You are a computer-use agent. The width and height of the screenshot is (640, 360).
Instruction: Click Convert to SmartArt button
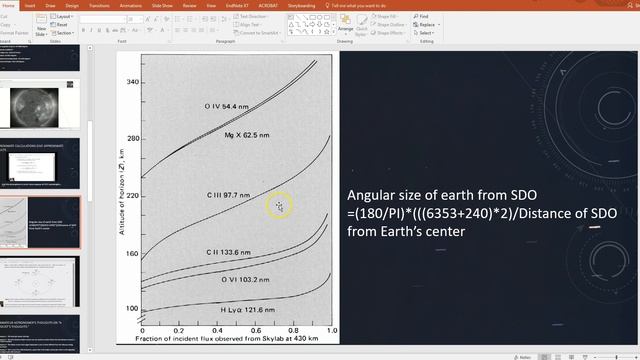point(258,33)
